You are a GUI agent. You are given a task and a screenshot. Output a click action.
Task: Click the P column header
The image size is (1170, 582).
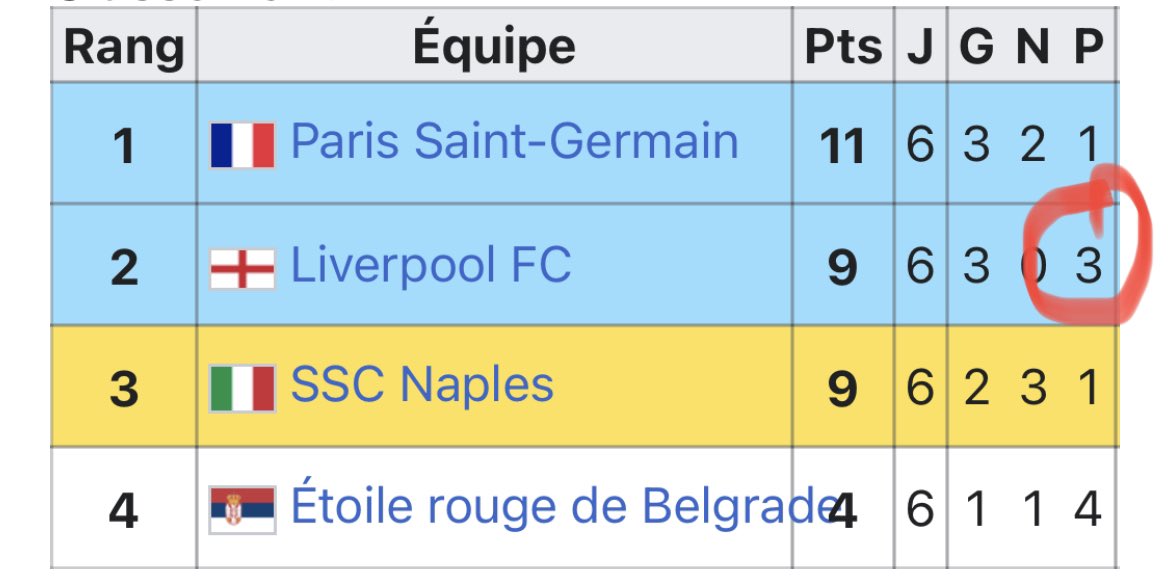(x=1088, y=46)
